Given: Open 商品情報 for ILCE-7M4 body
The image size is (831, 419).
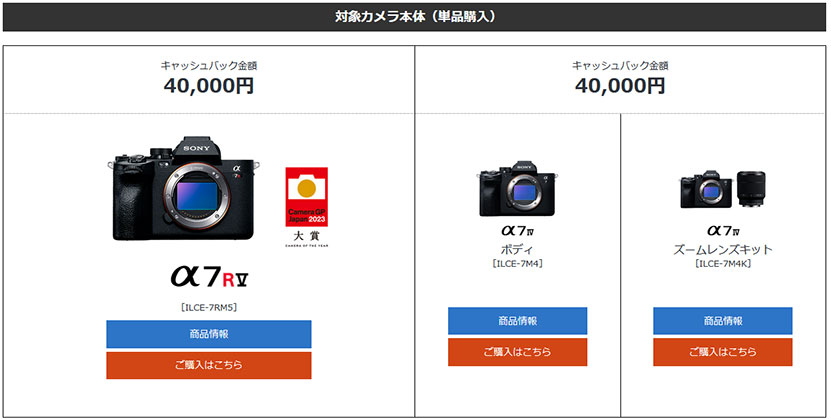Looking at the screenshot, I should pos(517,321).
